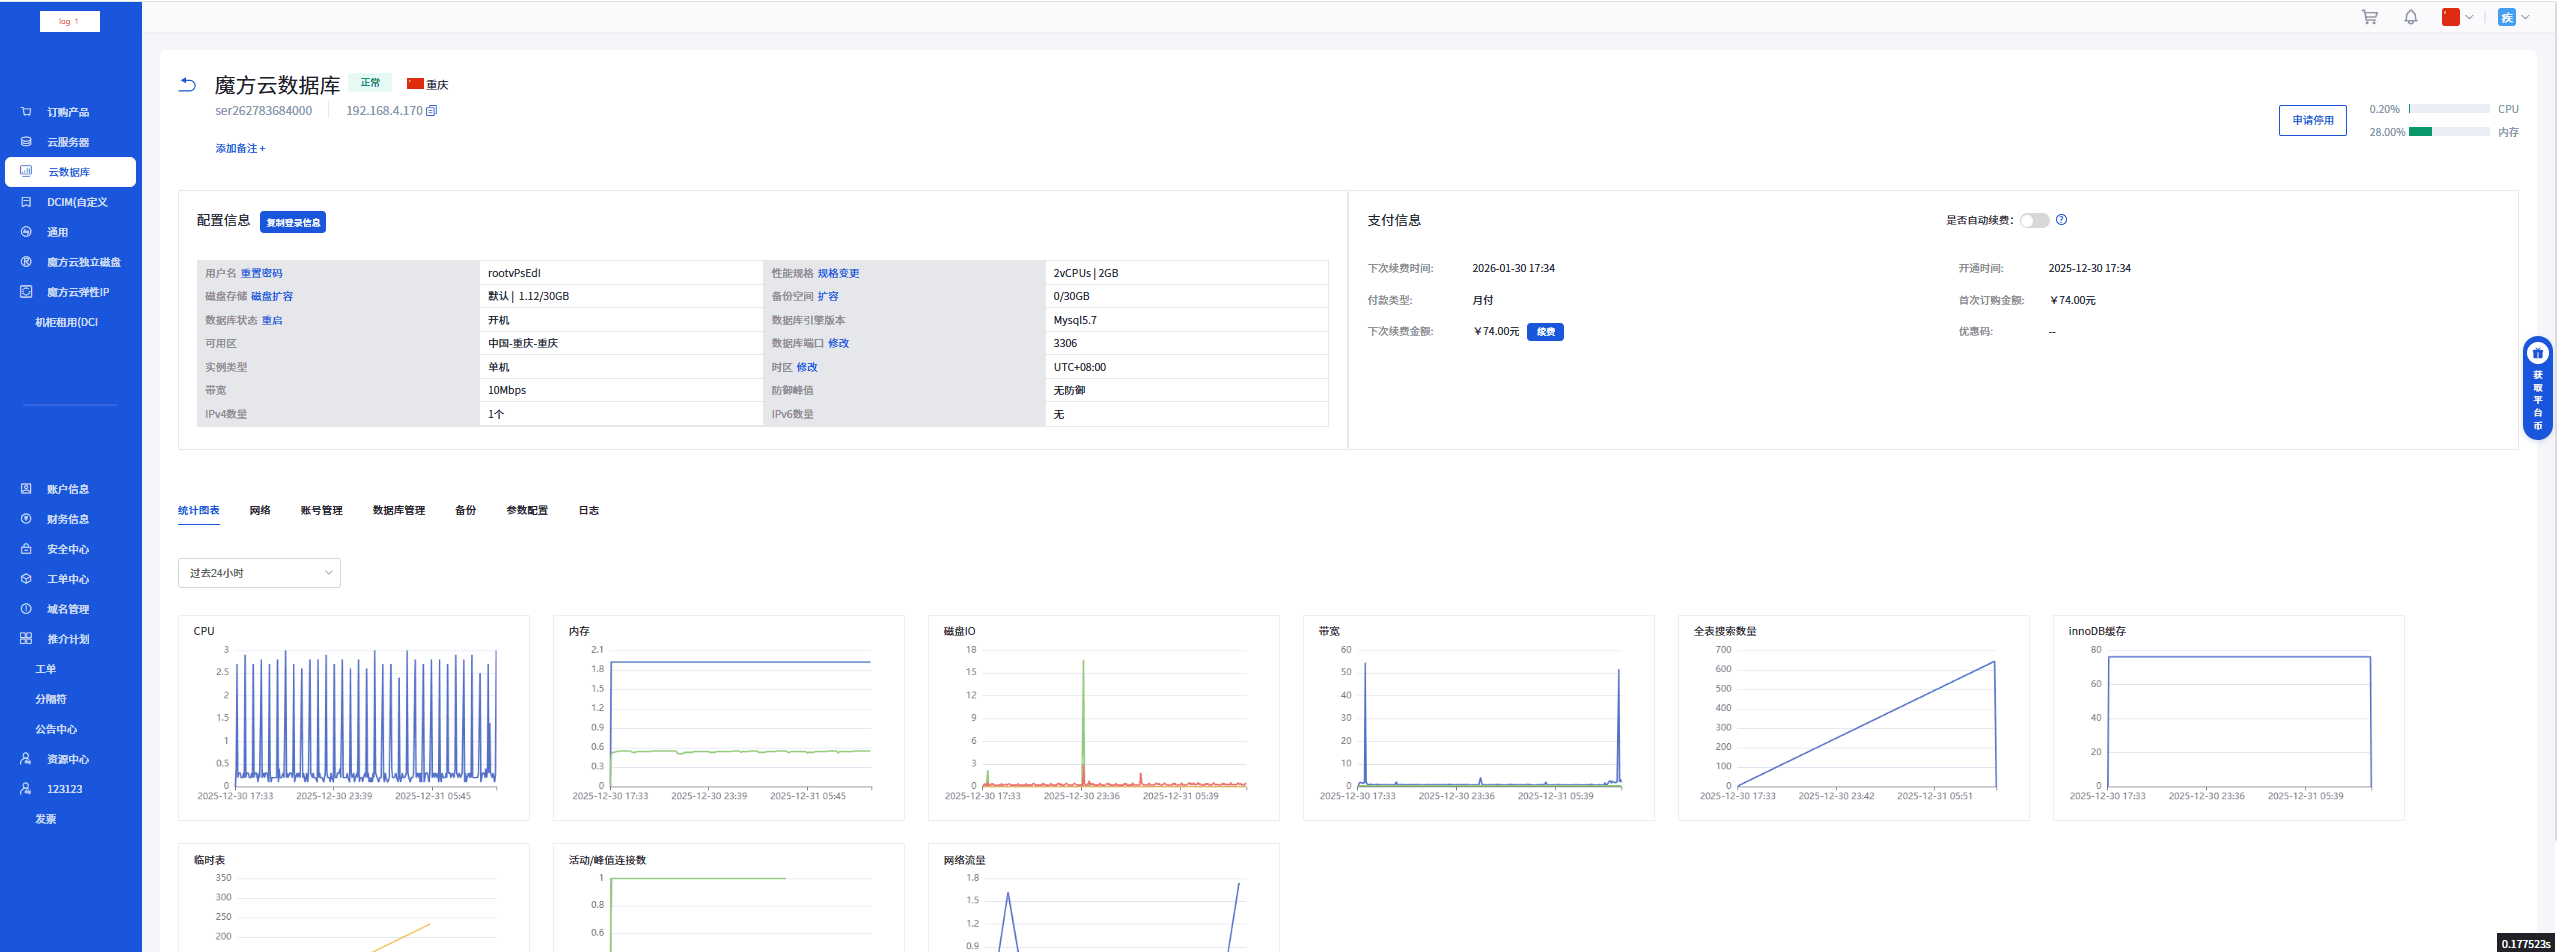Expand the user avatar dropdown in header
2557x952 pixels.
[2513, 17]
